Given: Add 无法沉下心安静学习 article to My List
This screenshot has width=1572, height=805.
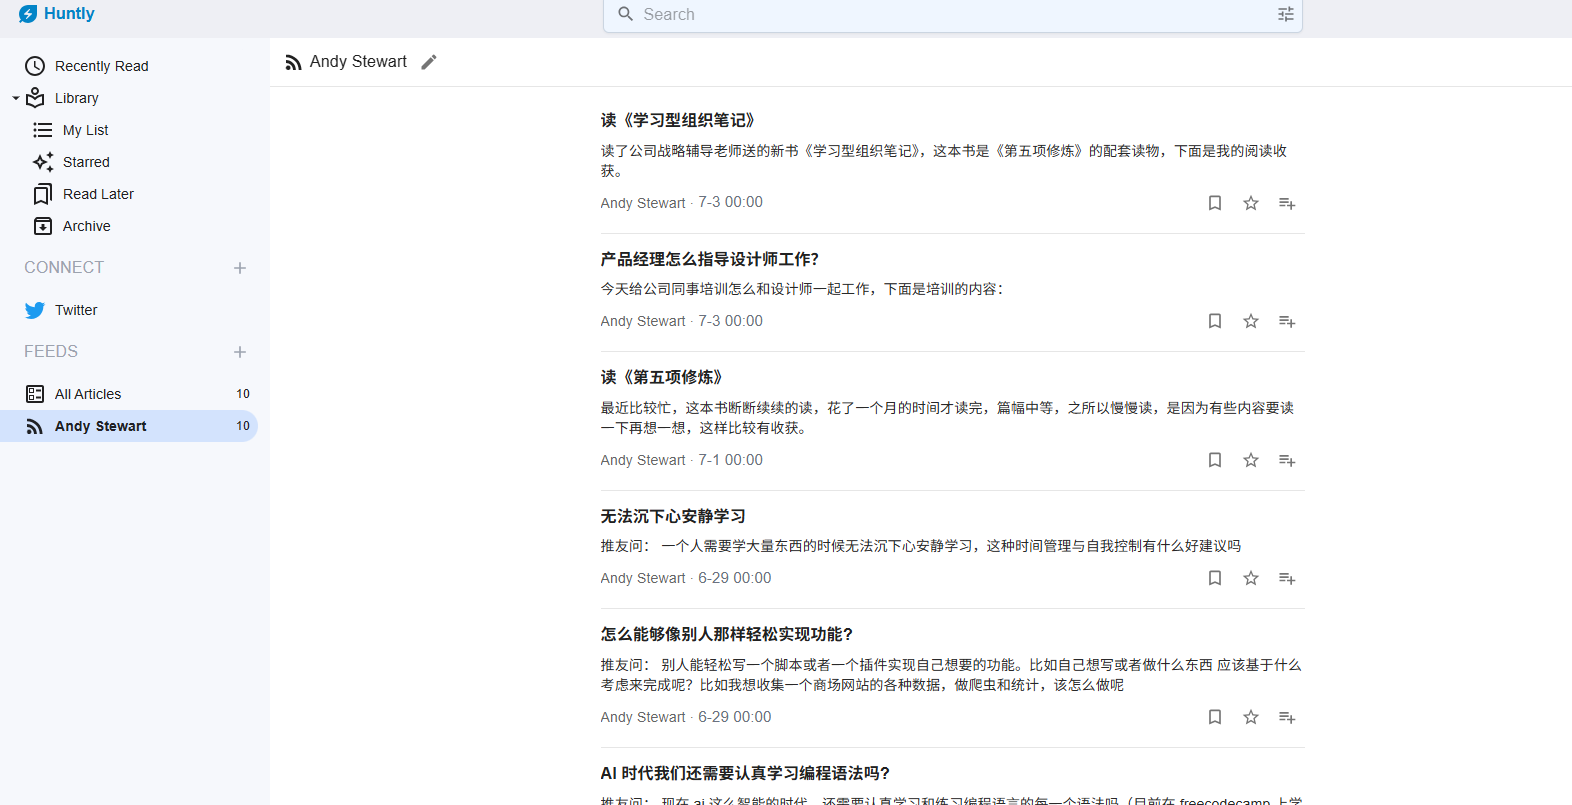Looking at the screenshot, I should point(1287,578).
